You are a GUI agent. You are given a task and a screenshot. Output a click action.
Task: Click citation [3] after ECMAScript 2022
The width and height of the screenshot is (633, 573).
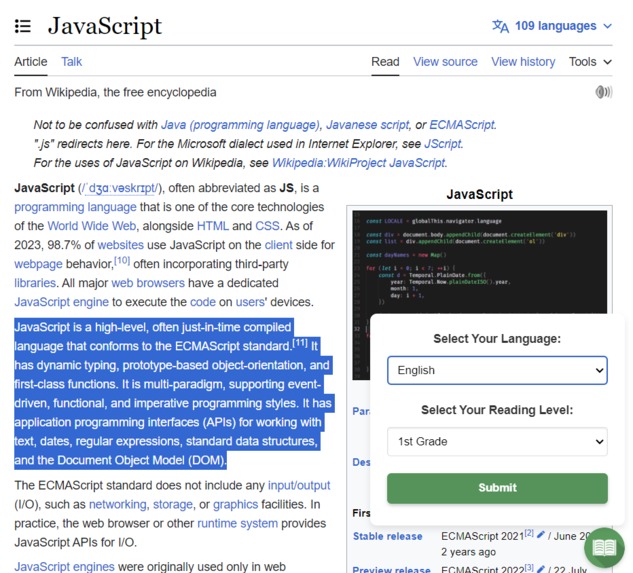point(529,567)
